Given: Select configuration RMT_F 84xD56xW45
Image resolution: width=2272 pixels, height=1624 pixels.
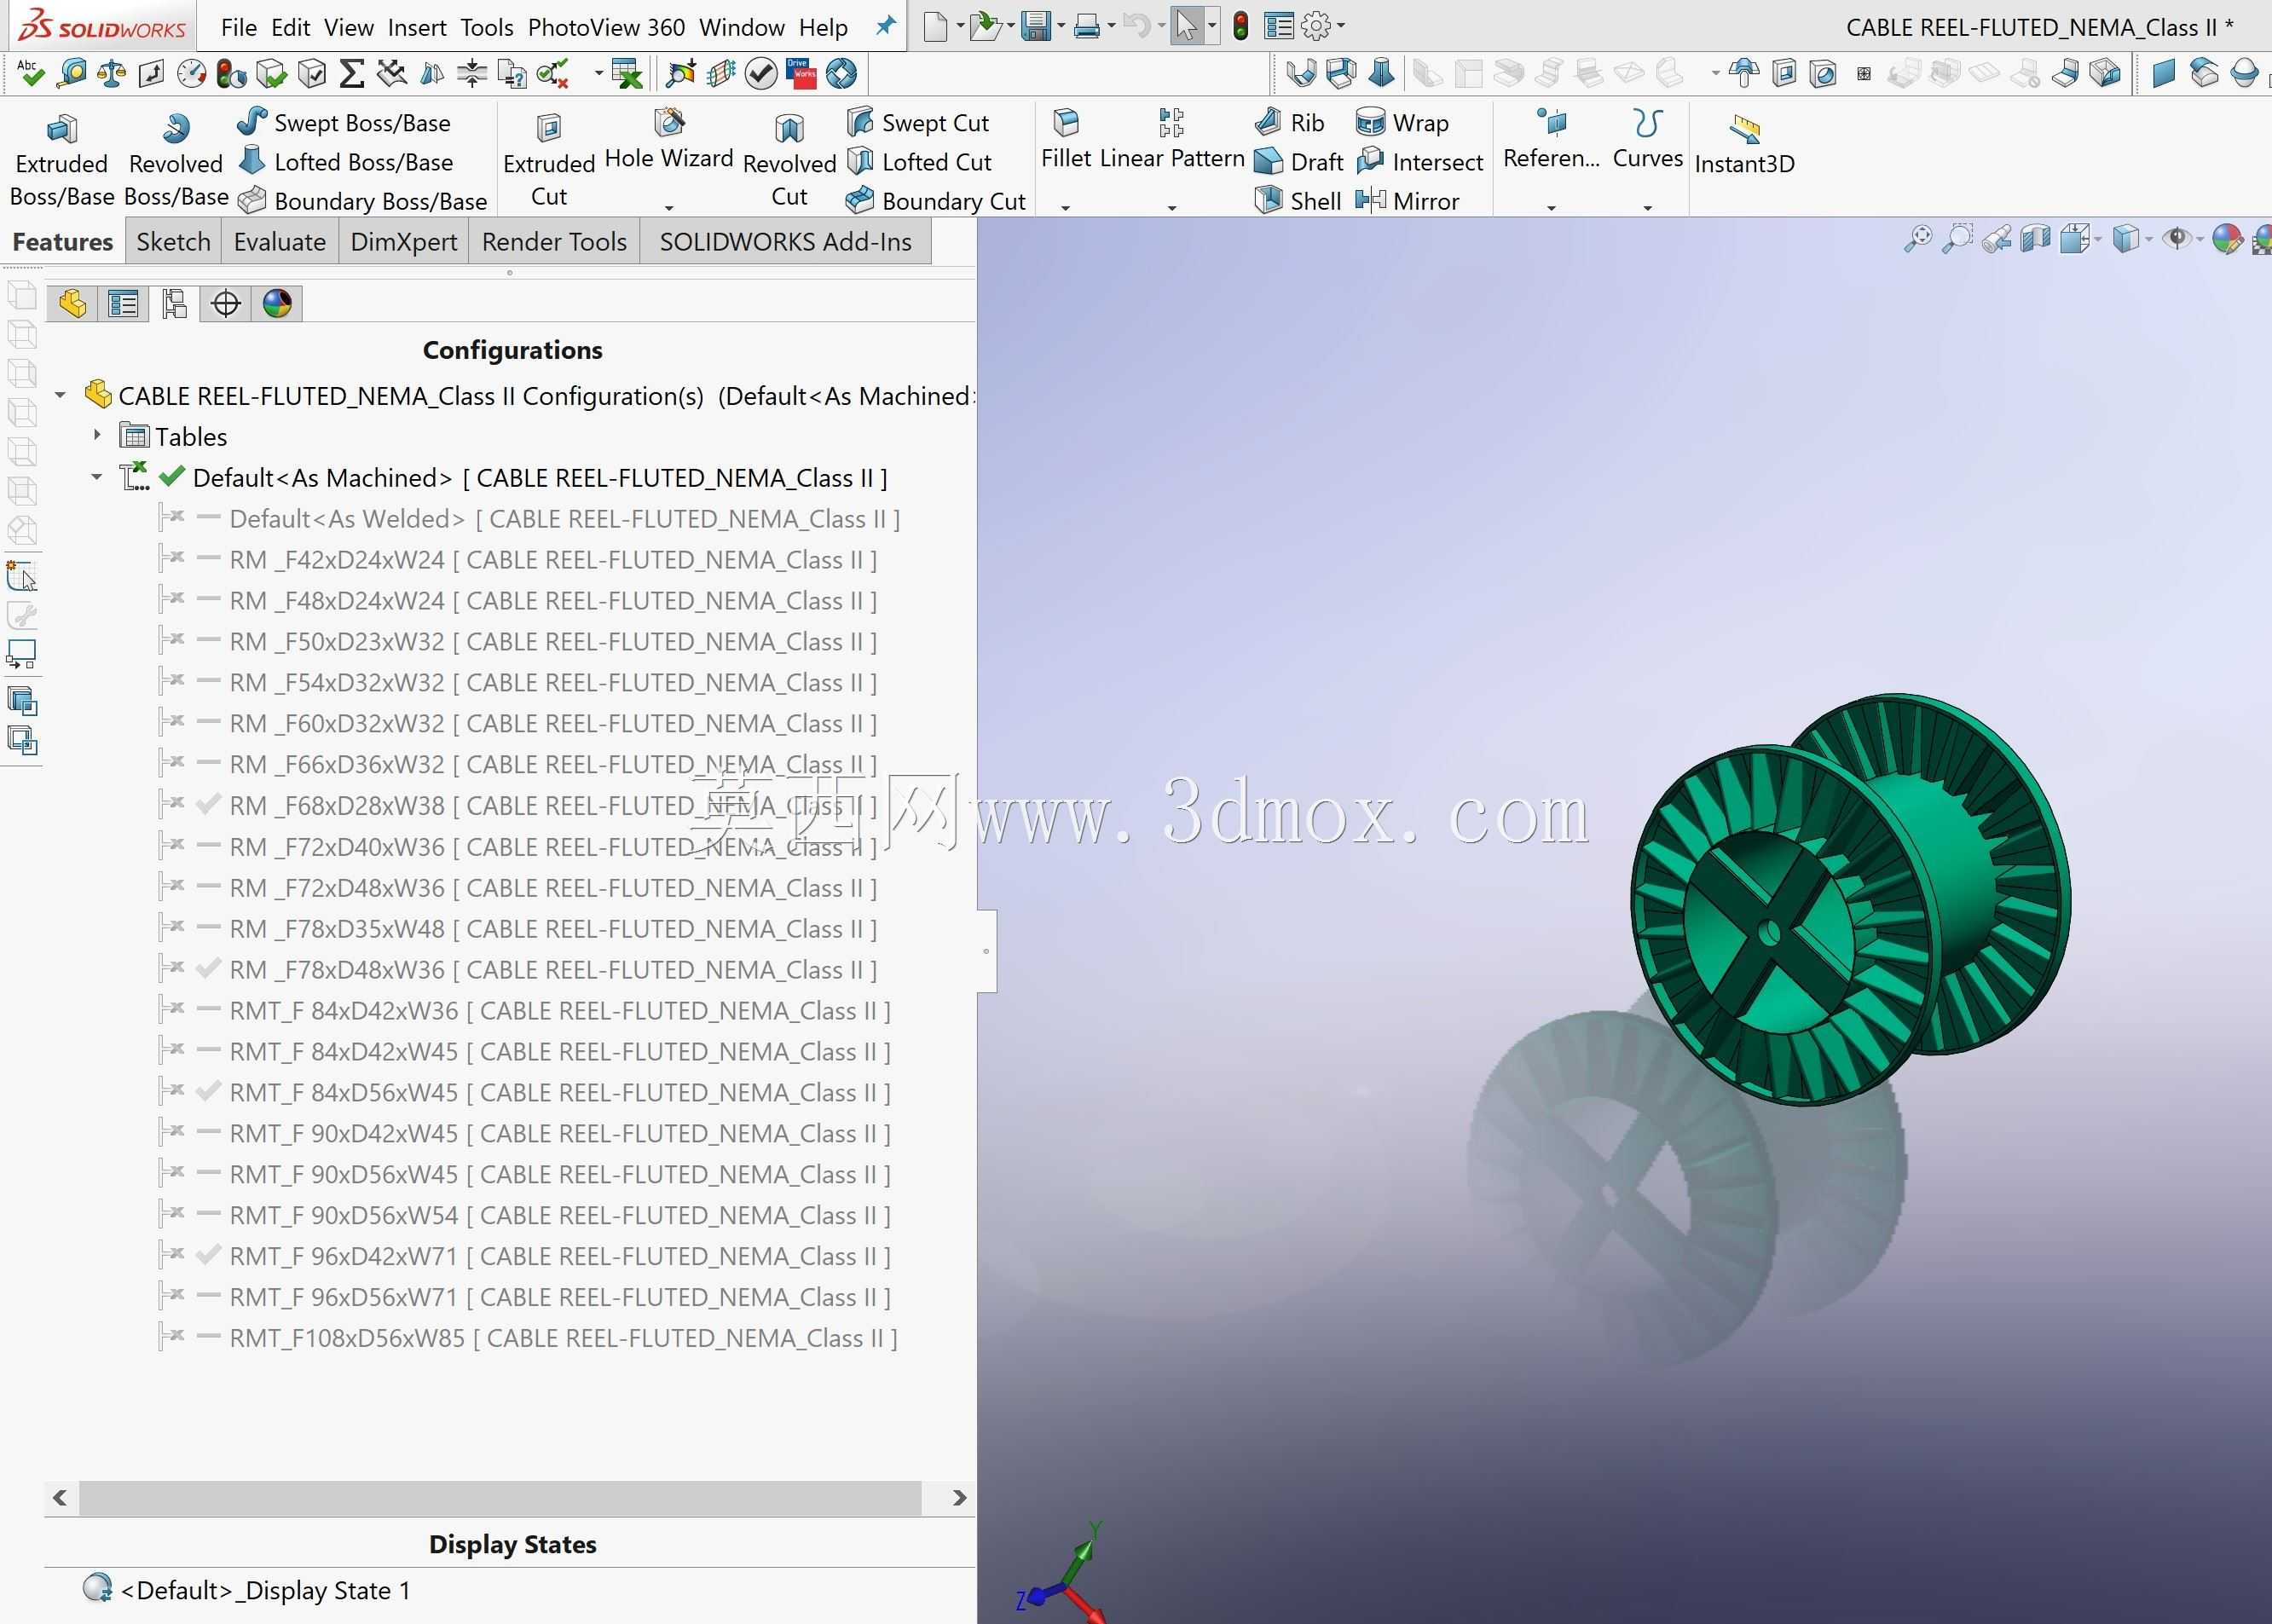Looking at the screenshot, I should click(x=560, y=1093).
